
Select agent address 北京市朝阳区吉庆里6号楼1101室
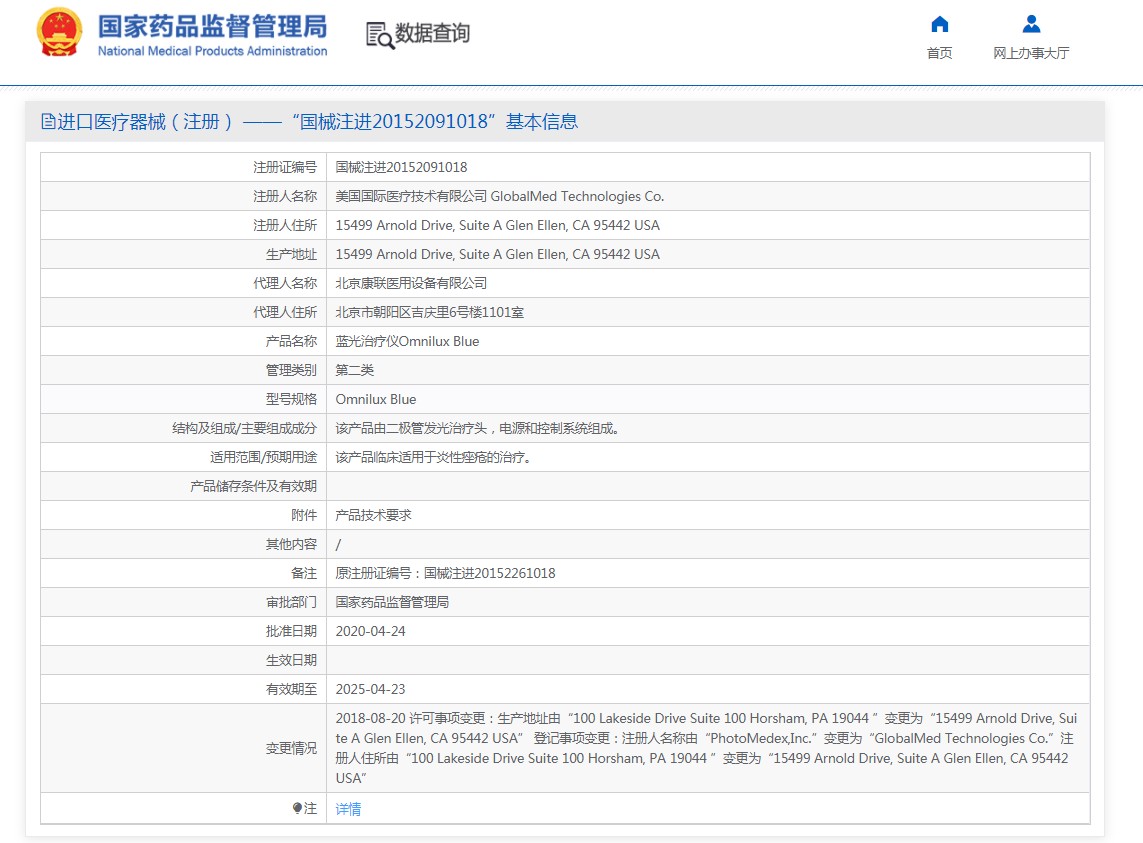[430, 312]
